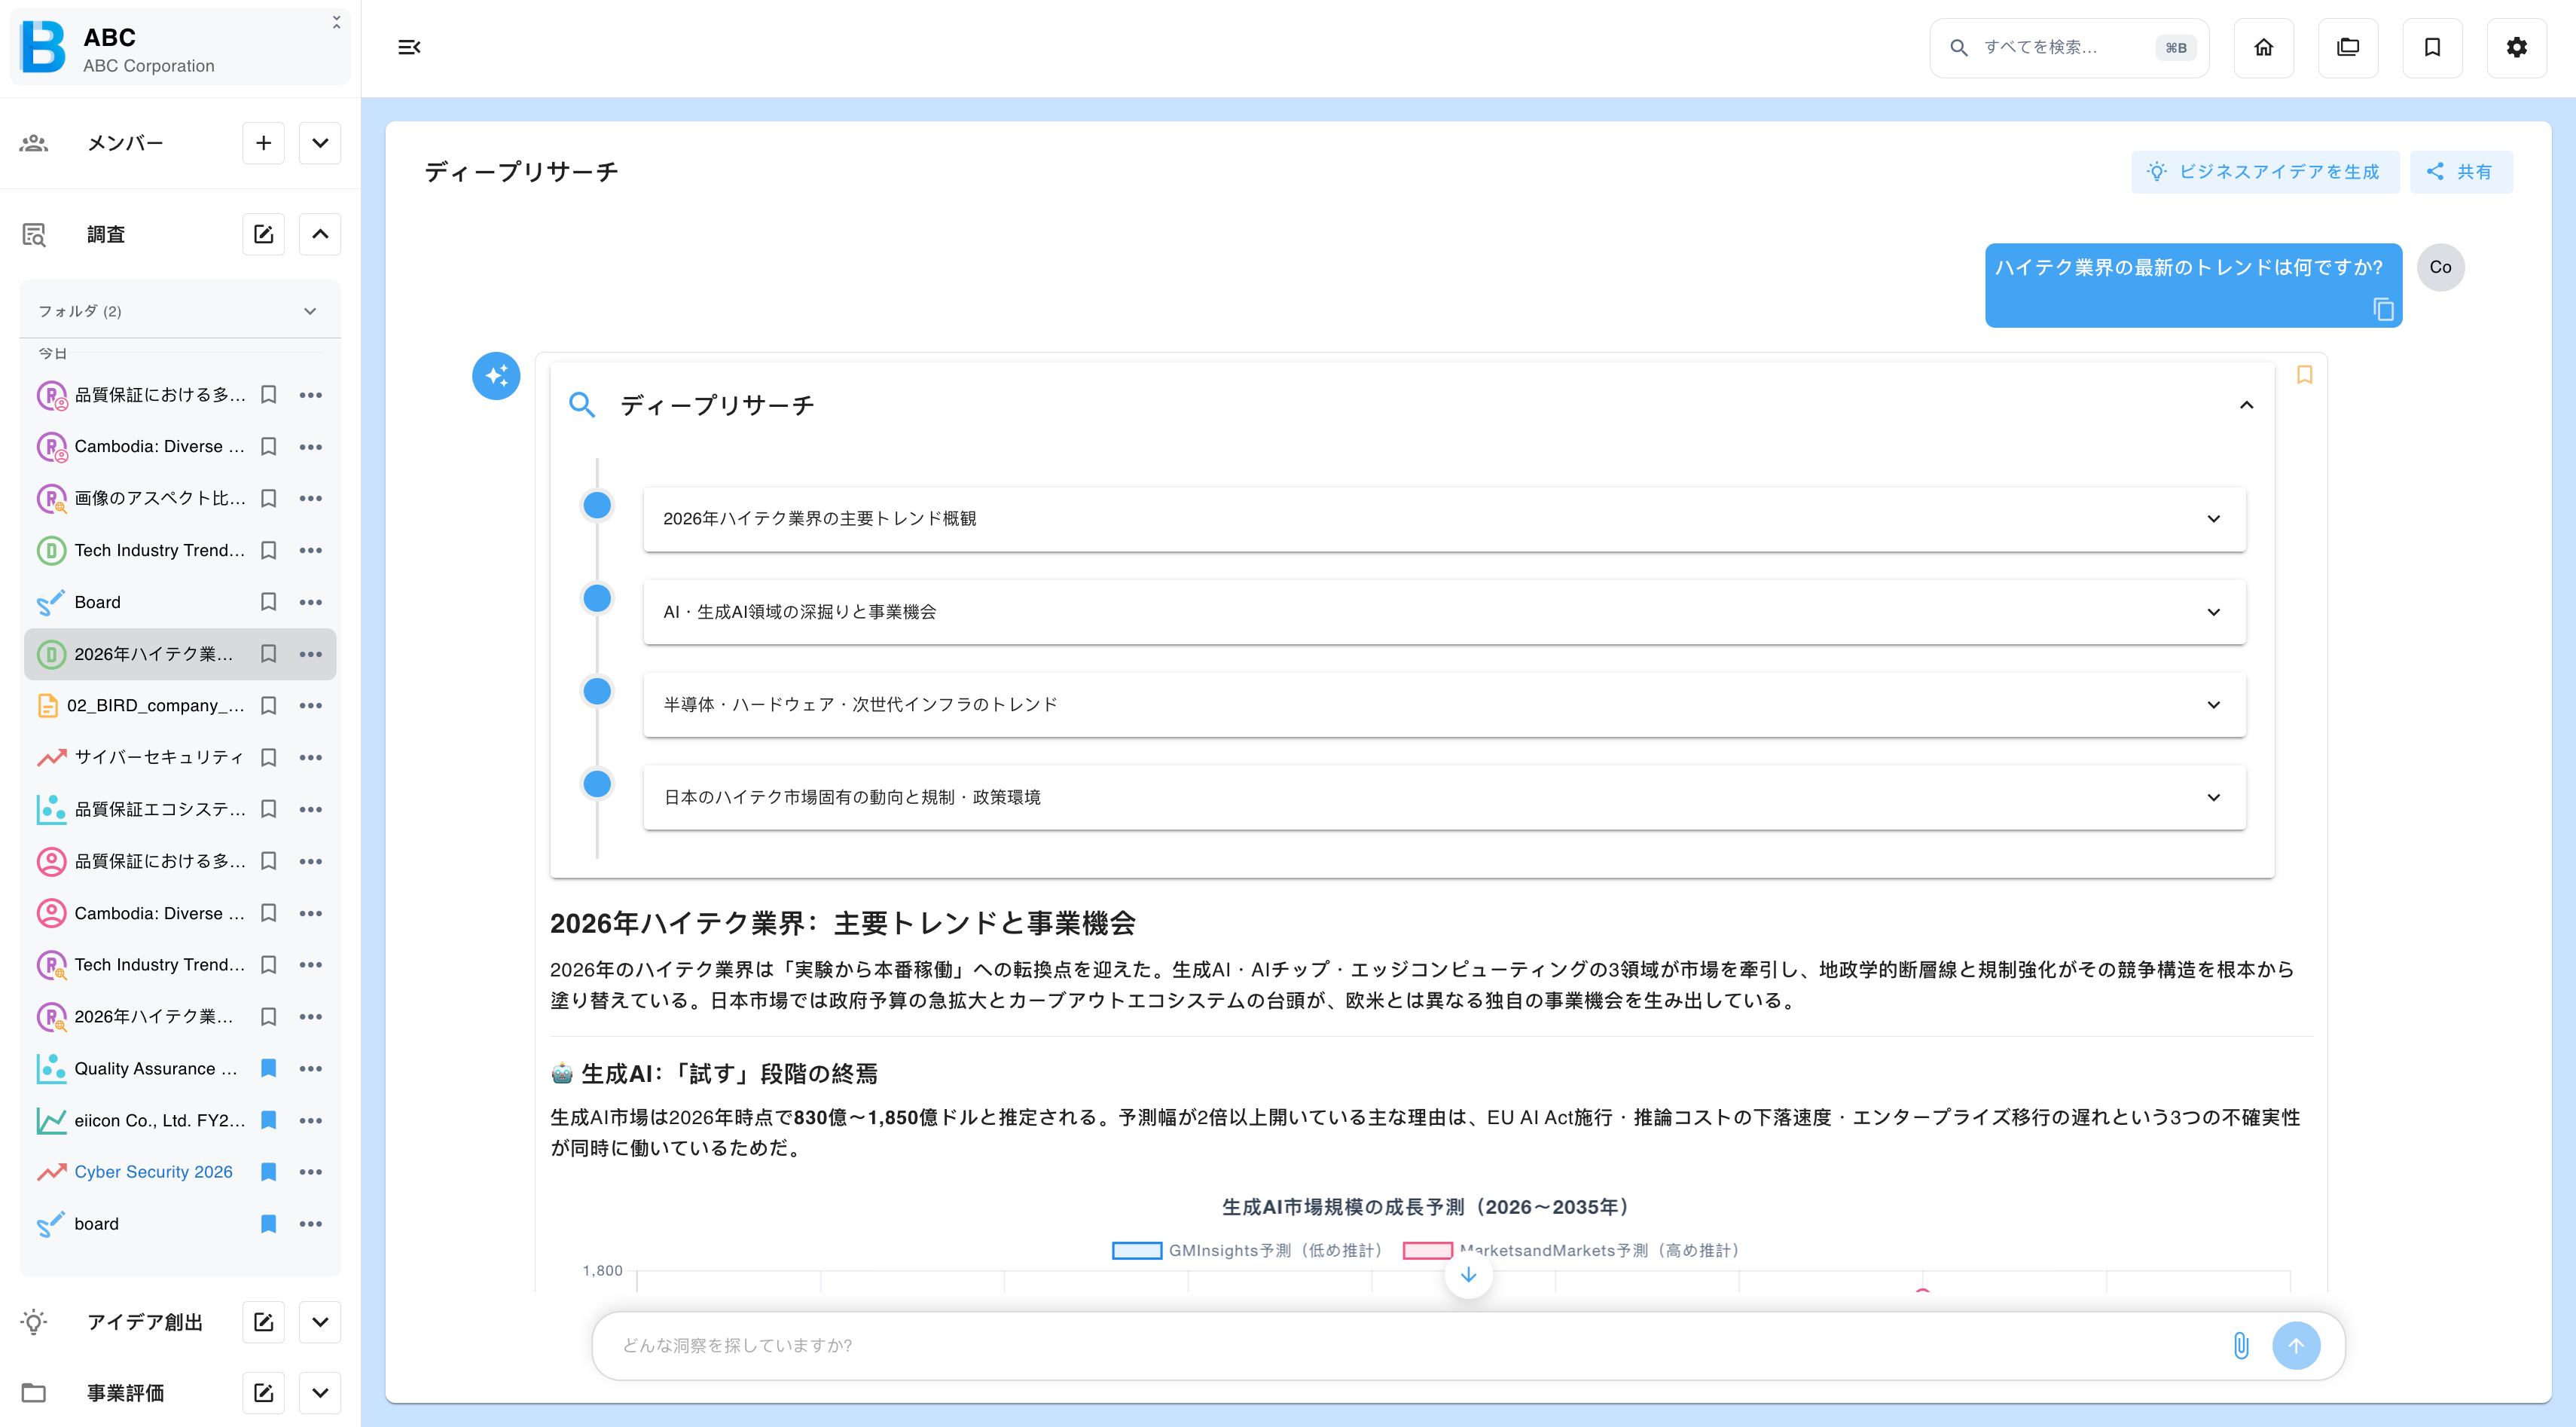Create a new アイデア創出 entry
Screen dimensions: 2576x1427
click(x=263, y=1322)
